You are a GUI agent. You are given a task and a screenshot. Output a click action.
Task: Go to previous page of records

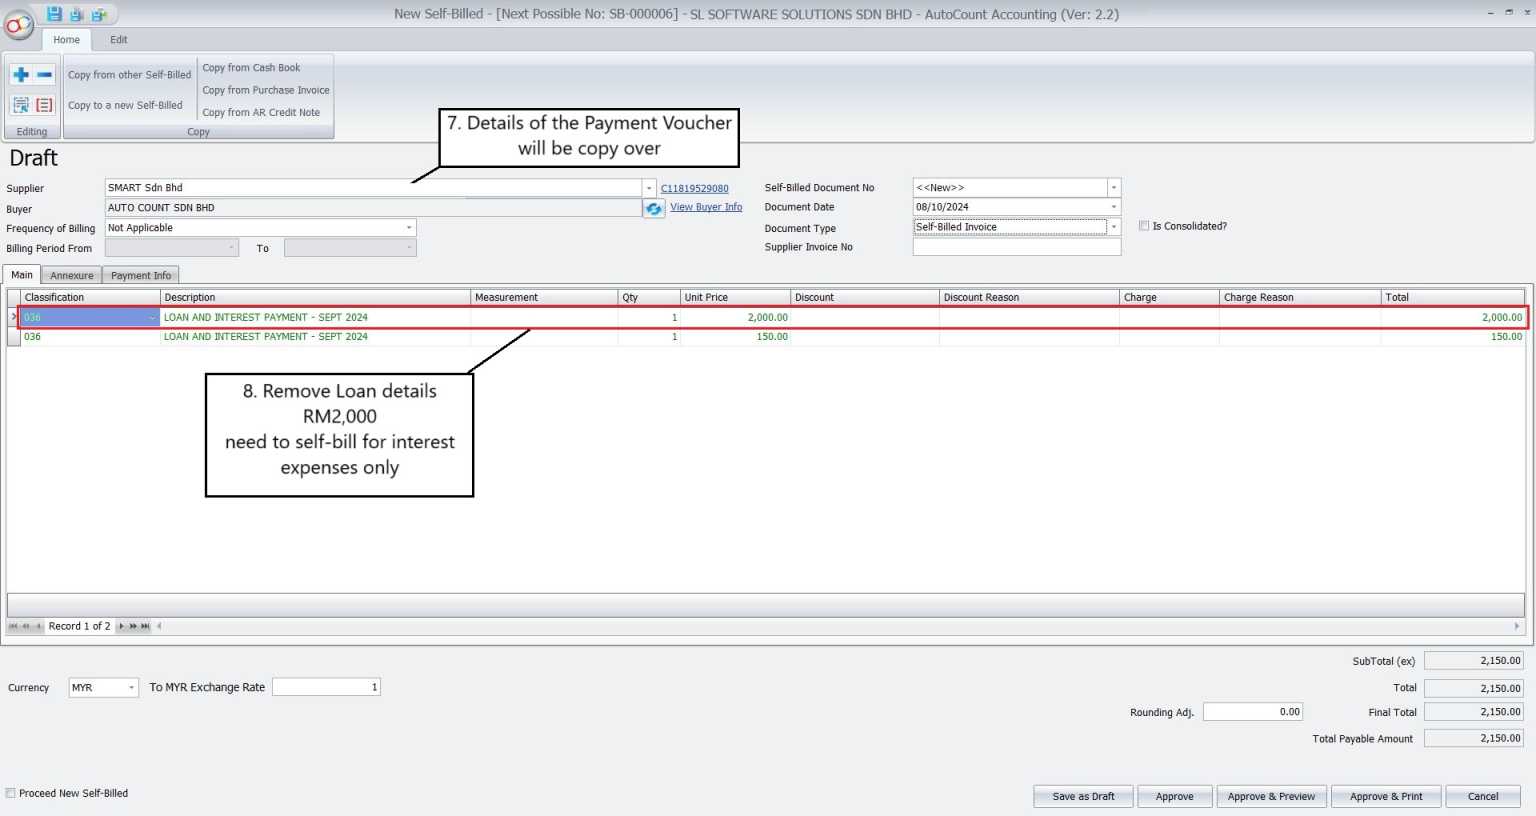point(26,626)
